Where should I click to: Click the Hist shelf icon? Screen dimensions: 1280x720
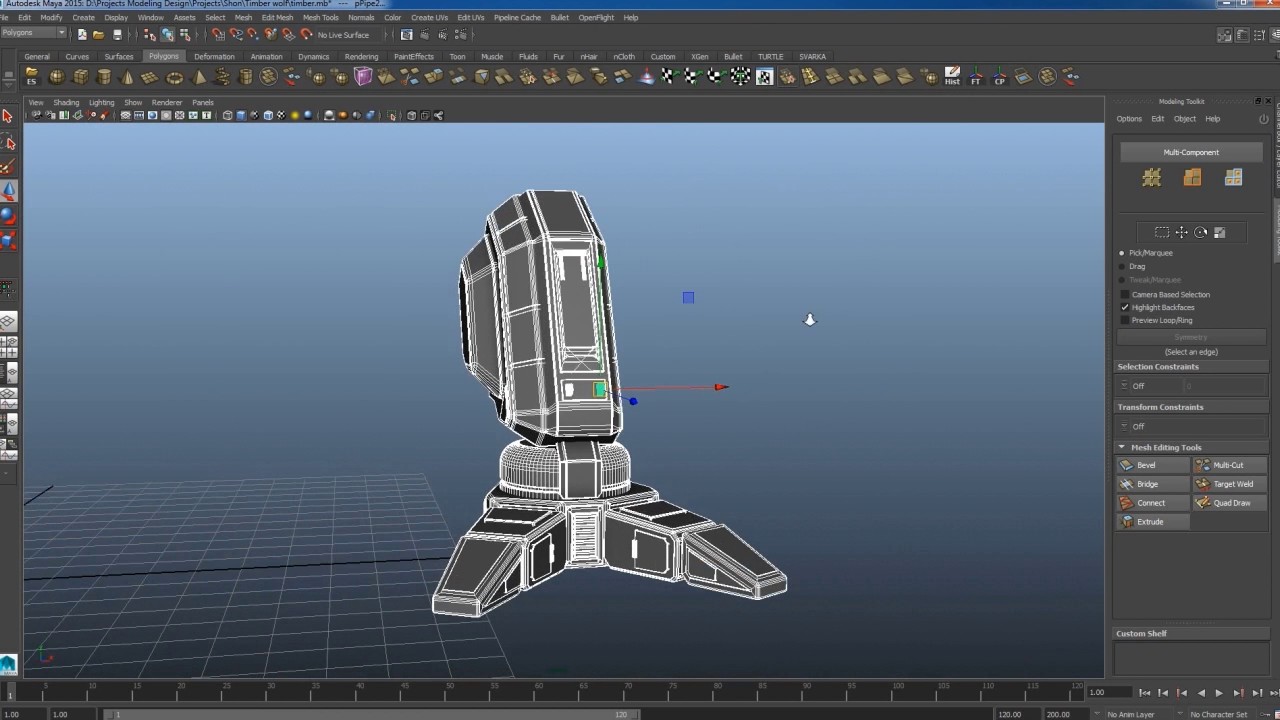tap(952, 77)
